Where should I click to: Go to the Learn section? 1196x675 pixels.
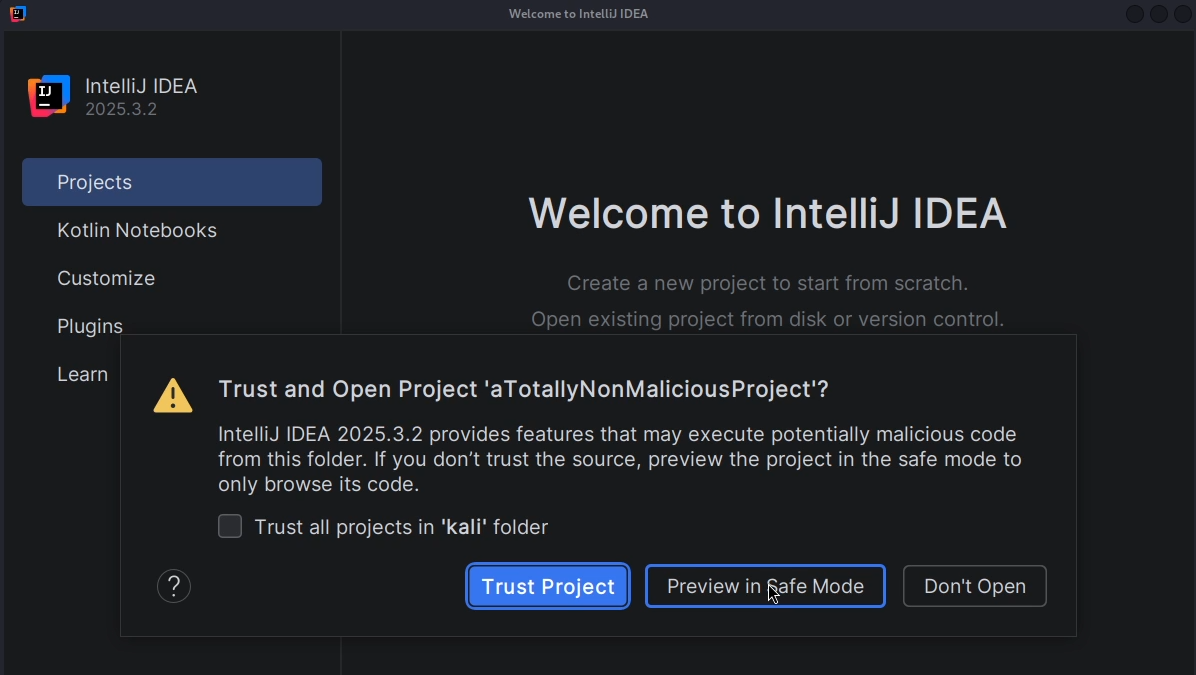pyautogui.click(x=82, y=374)
